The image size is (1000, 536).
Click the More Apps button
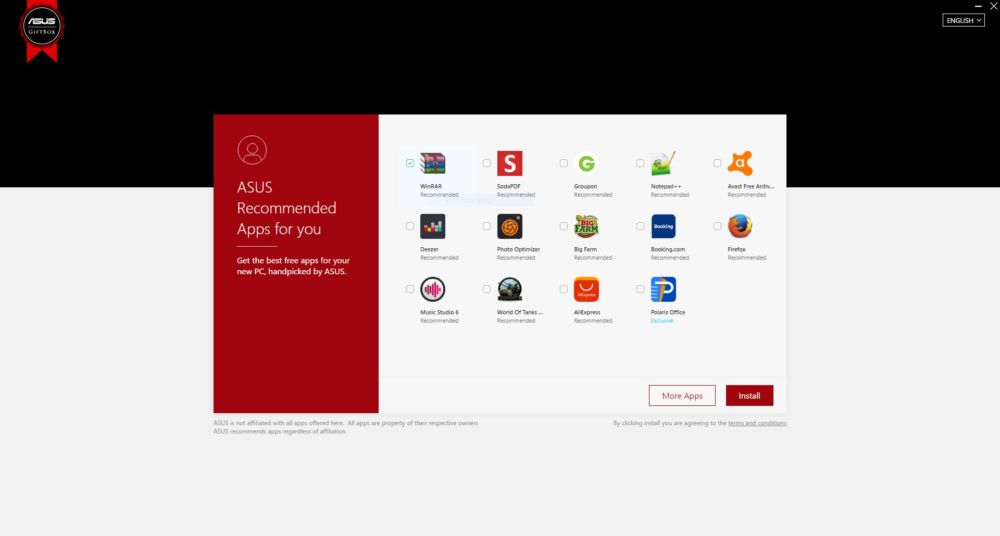coord(682,396)
